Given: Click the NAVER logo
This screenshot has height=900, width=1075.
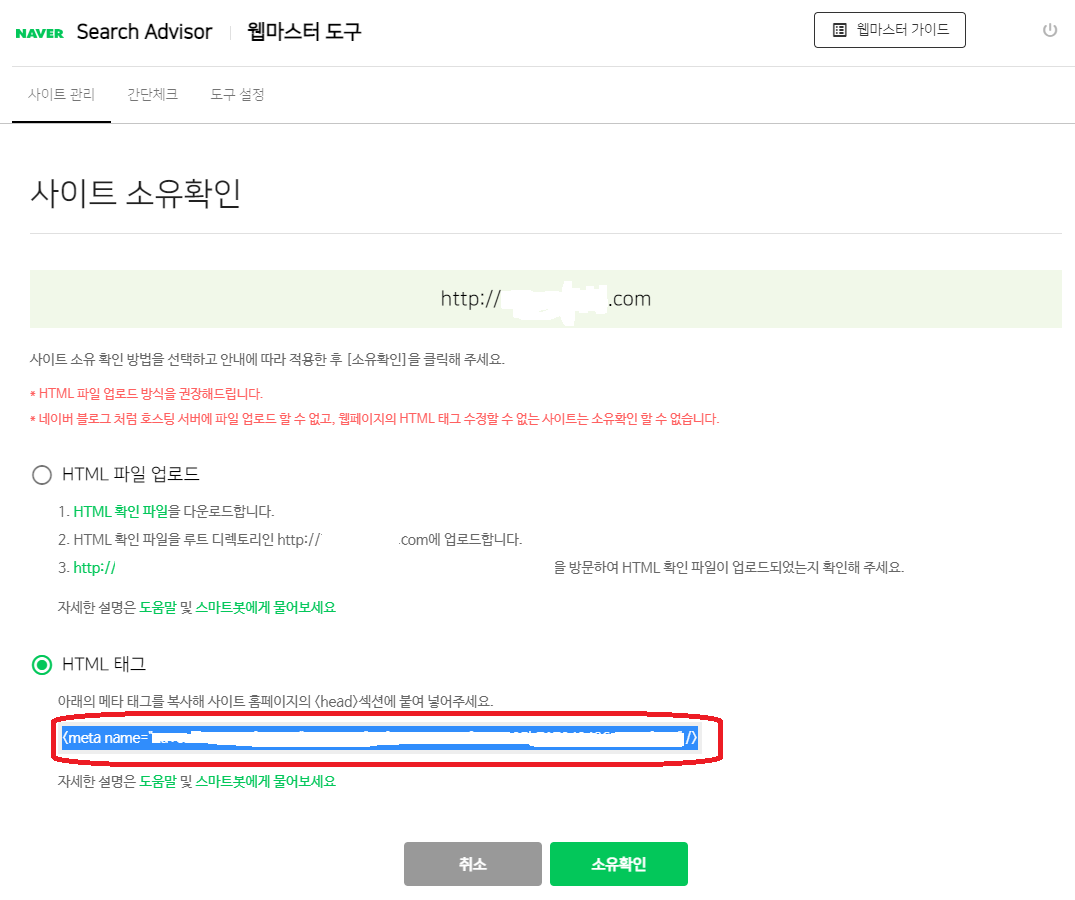Looking at the screenshot, I should tap(38, 31).
